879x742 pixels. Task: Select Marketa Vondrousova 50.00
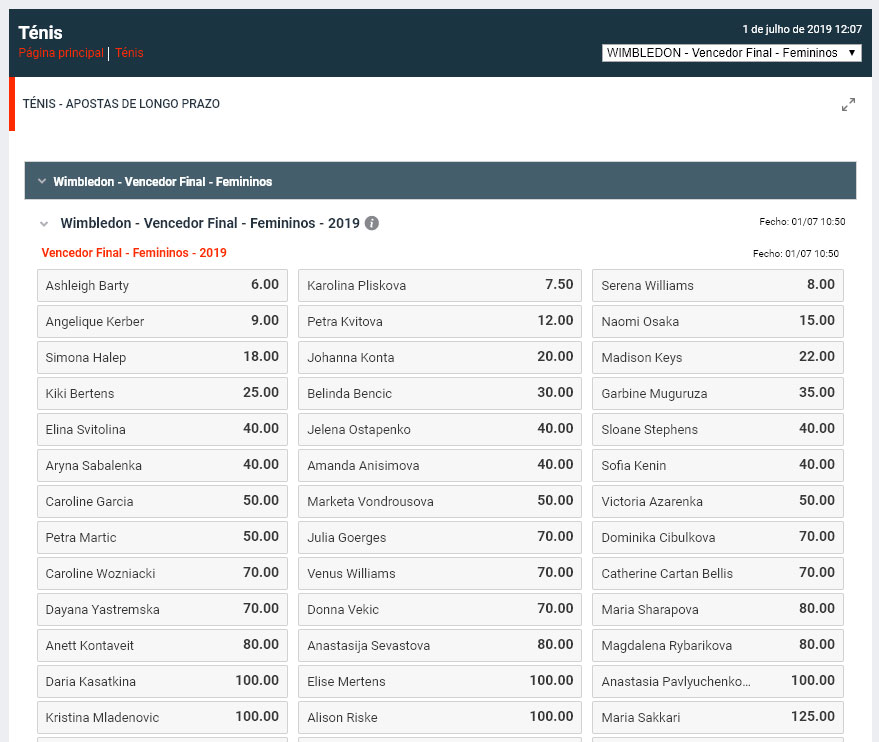pos(440,501)
